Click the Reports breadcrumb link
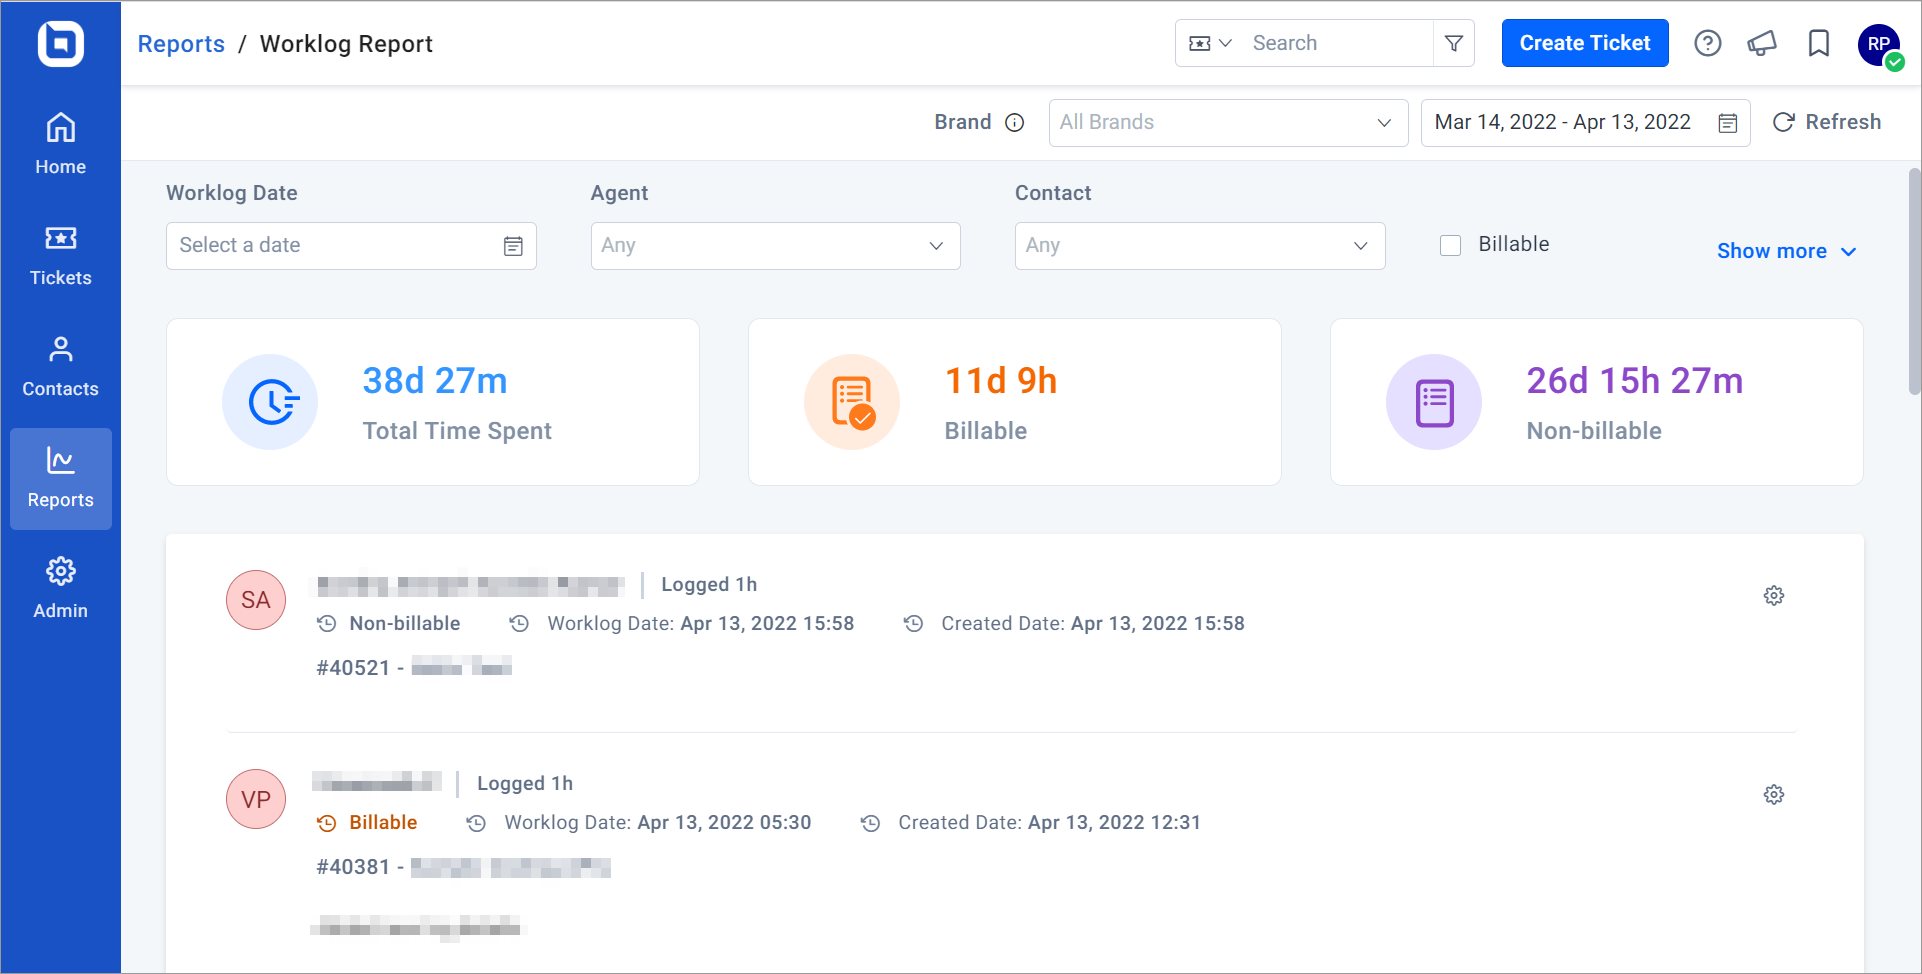The width and height of the screenshot is (1922, 974). pos(181,44)
